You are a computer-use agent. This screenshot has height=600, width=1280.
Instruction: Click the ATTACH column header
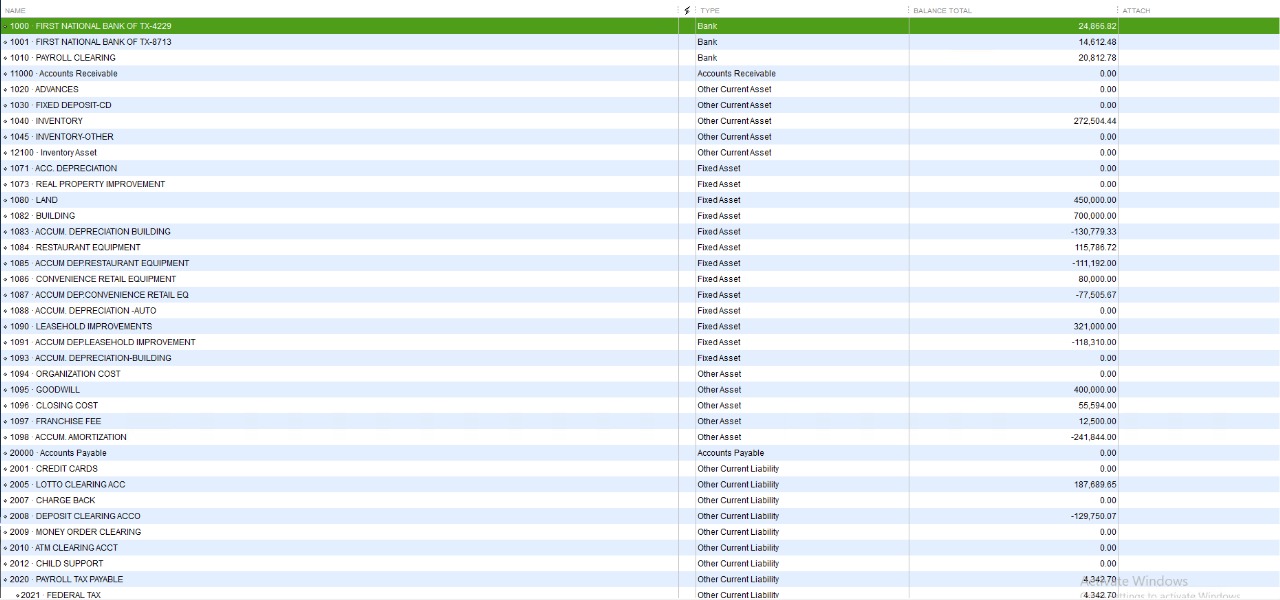(1136, 10)
